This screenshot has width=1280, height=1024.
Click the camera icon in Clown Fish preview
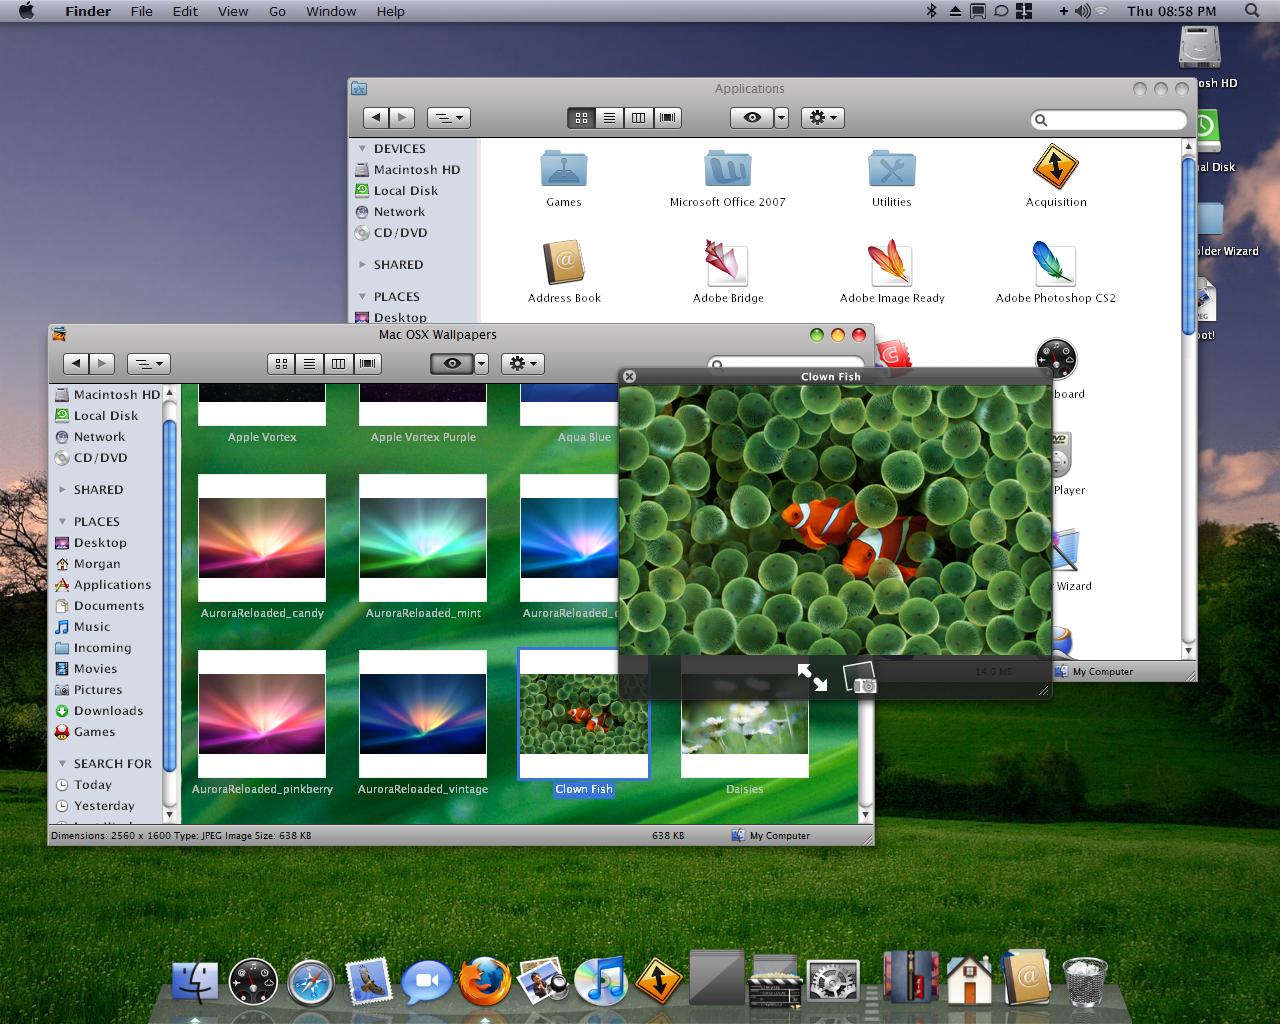860,678
